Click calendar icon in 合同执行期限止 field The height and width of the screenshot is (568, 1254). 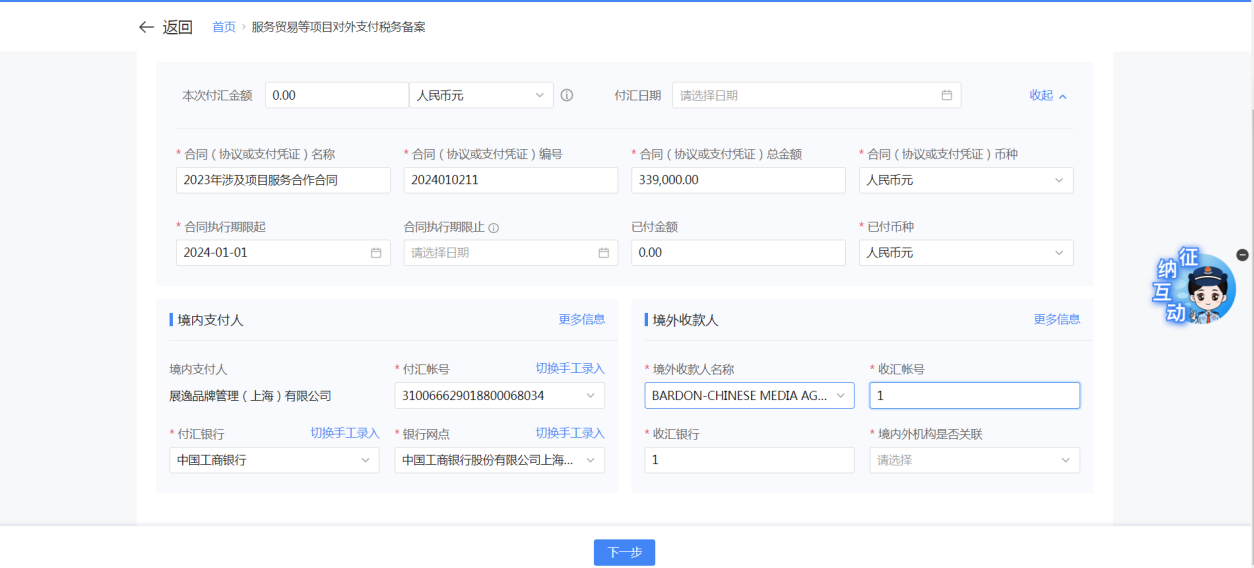tap(603, 253)
